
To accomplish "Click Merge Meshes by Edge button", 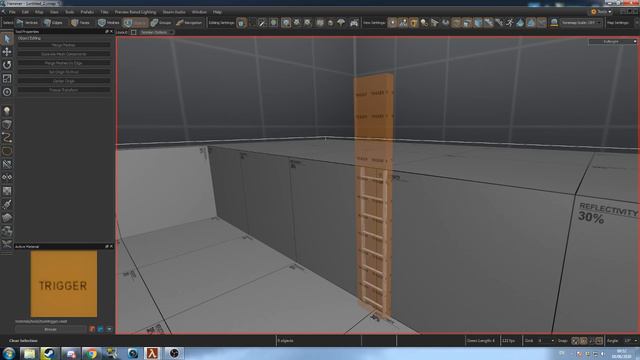I will 64,63.
